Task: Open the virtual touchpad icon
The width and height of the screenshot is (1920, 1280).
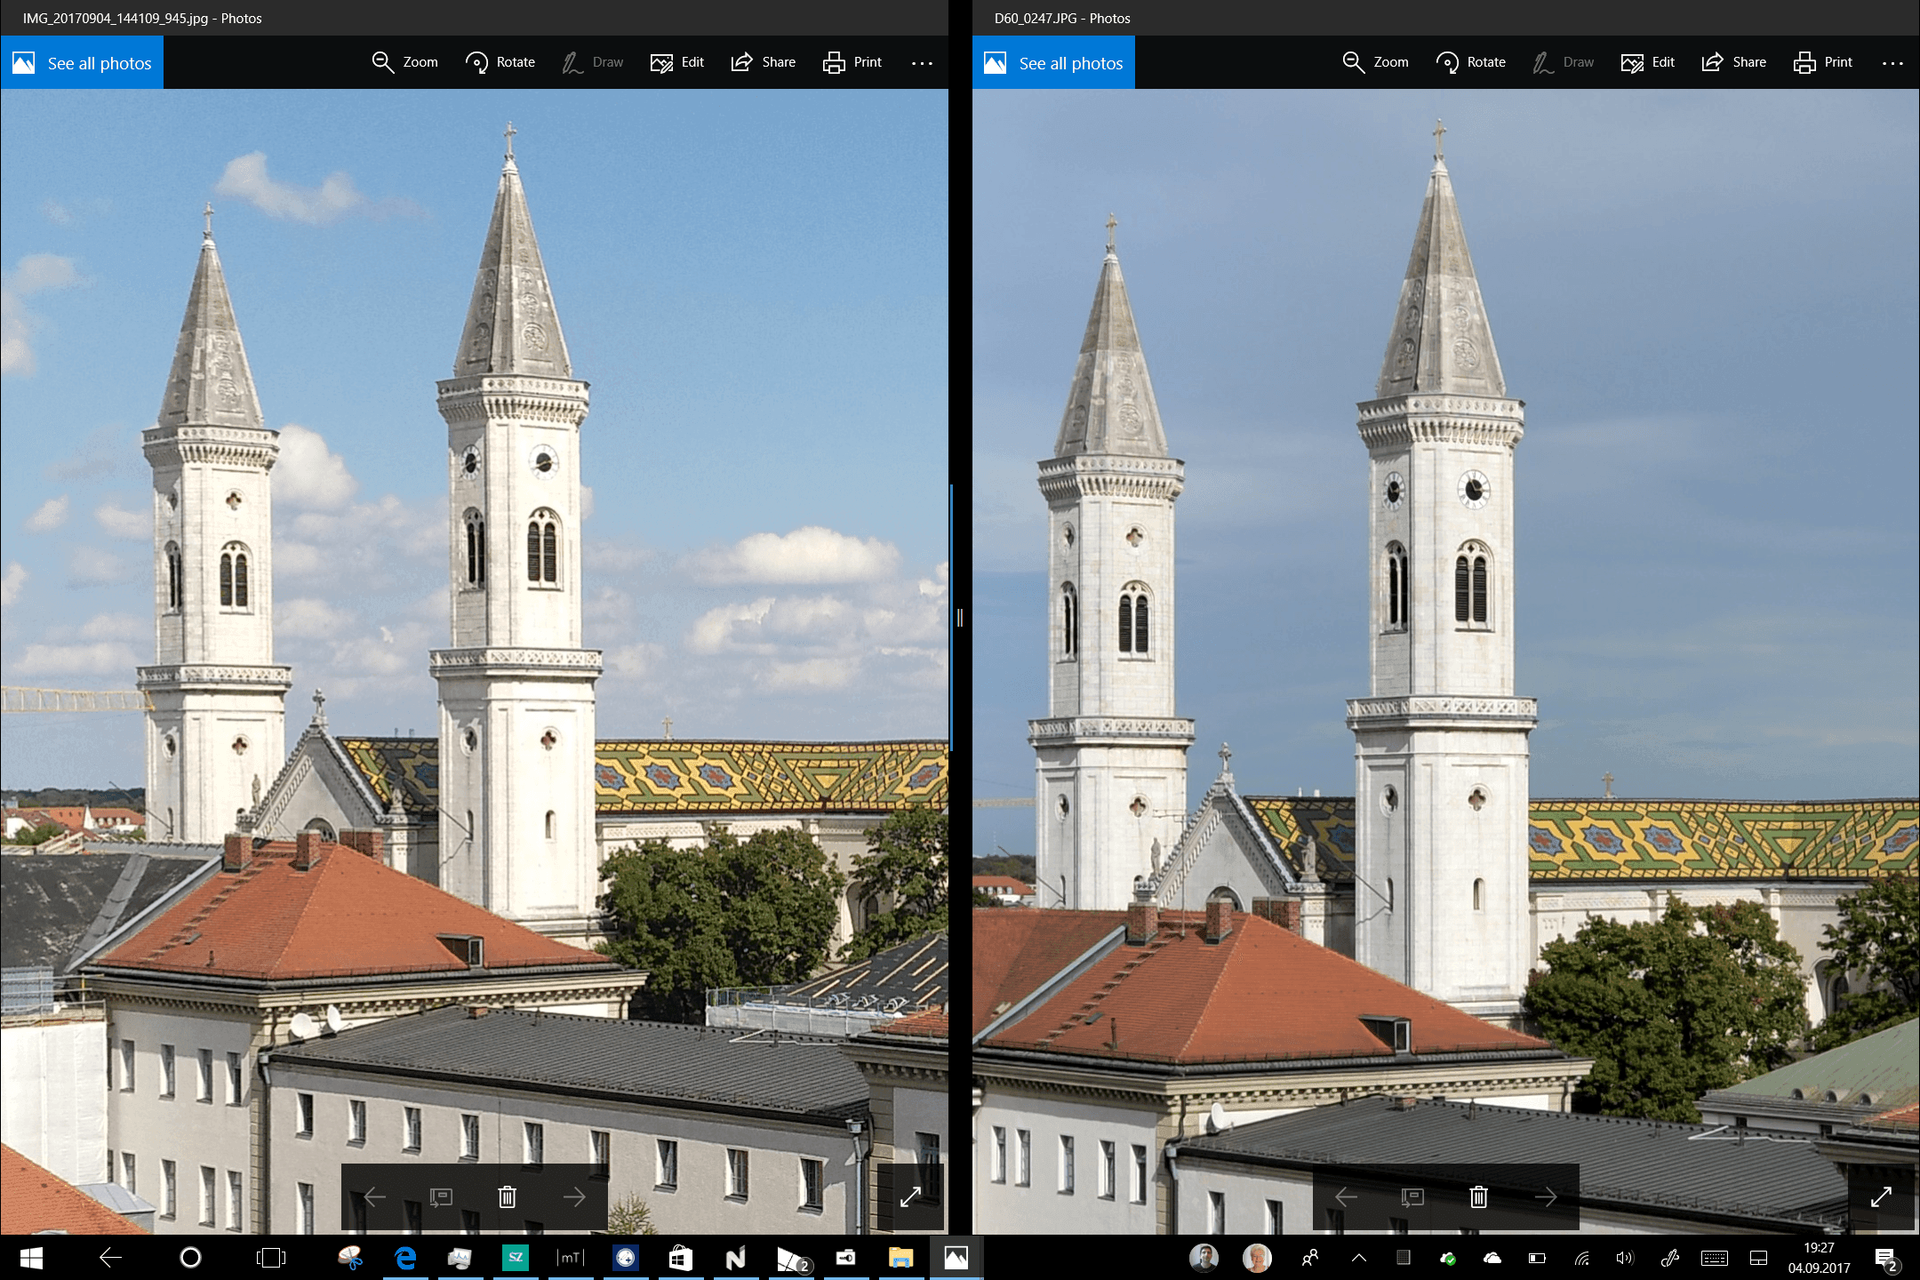Action: pyautogui.click(x=1758, y=1258)
